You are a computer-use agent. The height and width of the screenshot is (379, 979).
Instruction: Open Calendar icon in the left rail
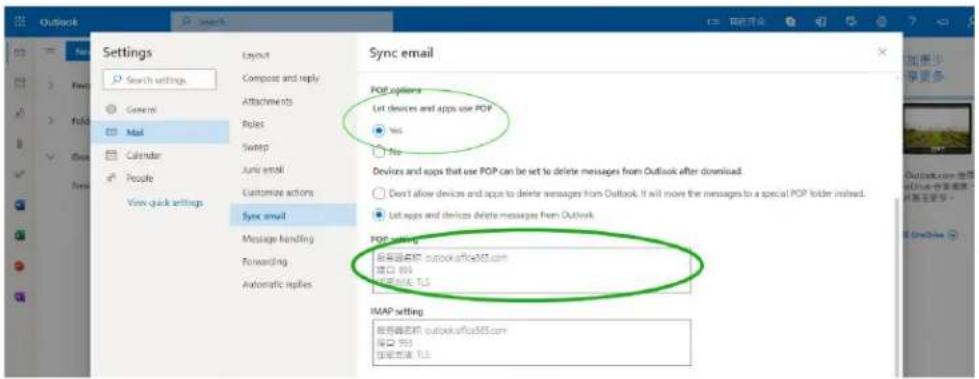coord(19,82)
